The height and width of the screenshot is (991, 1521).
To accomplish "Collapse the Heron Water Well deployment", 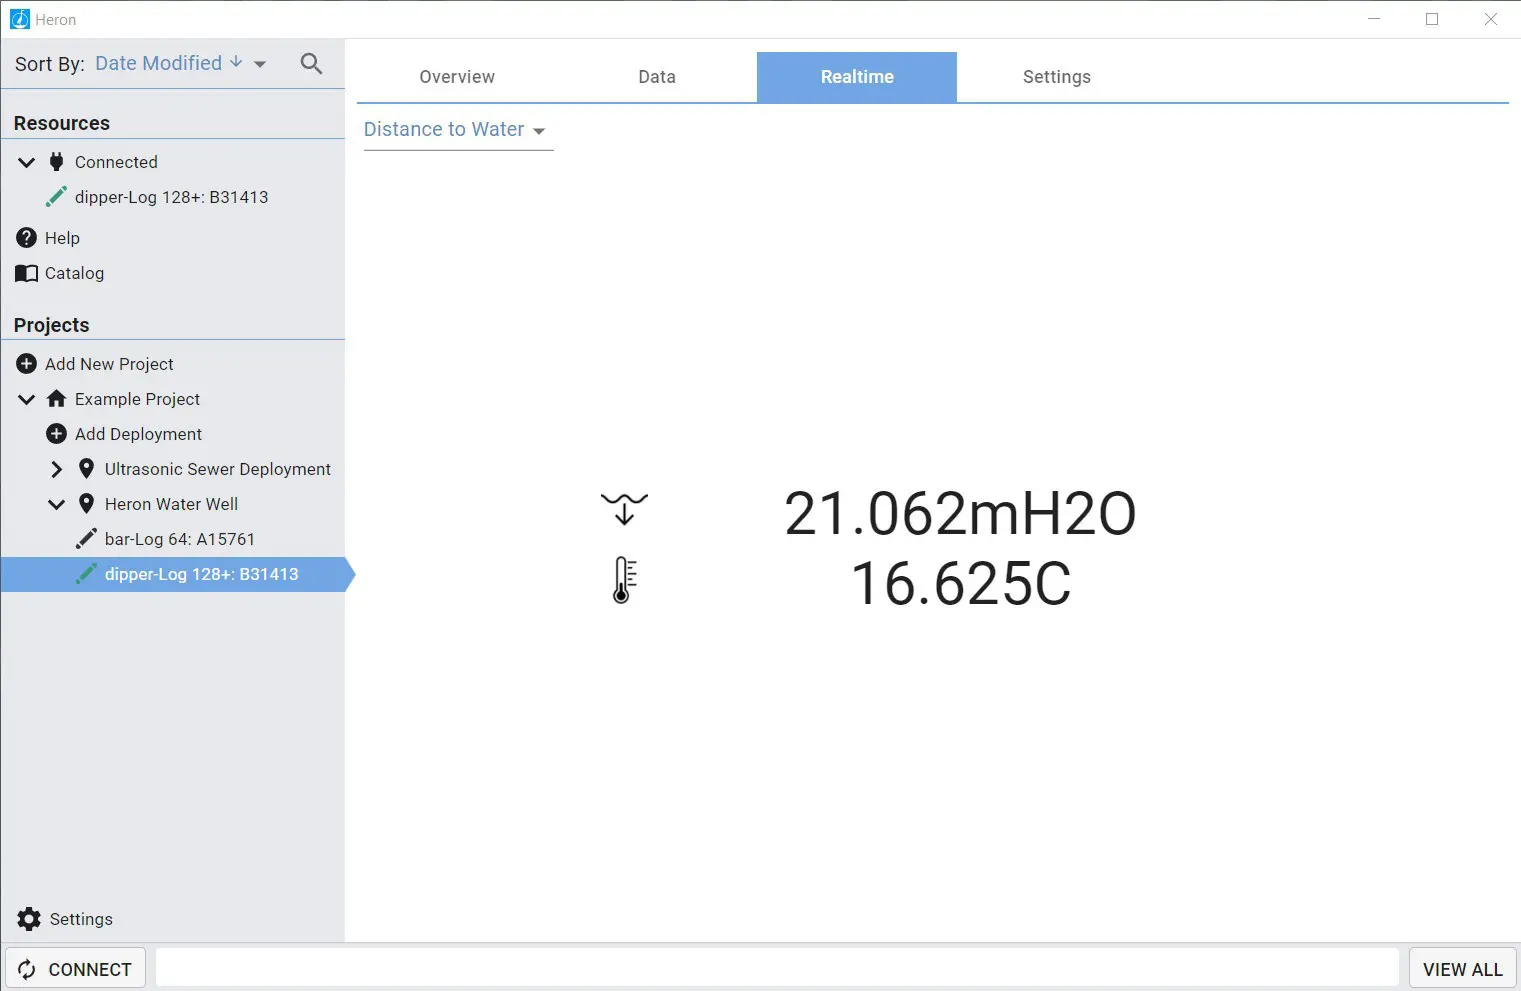I will pos(57,504).
